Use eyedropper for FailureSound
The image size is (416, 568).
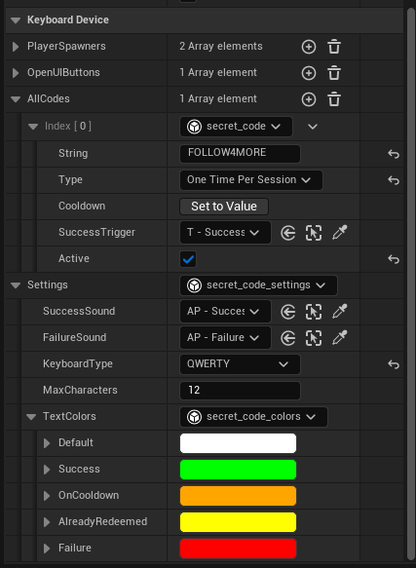340,338
